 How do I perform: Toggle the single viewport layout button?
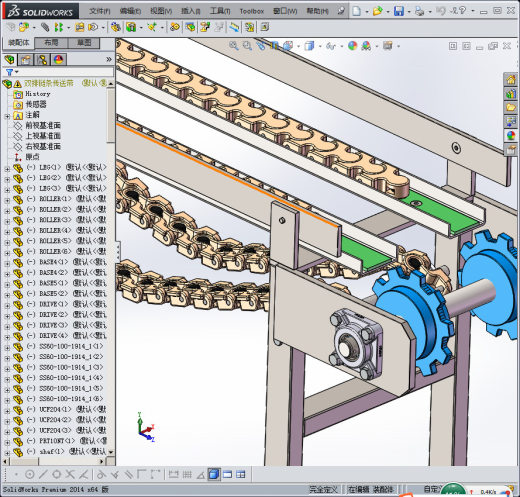pos(227,474)
